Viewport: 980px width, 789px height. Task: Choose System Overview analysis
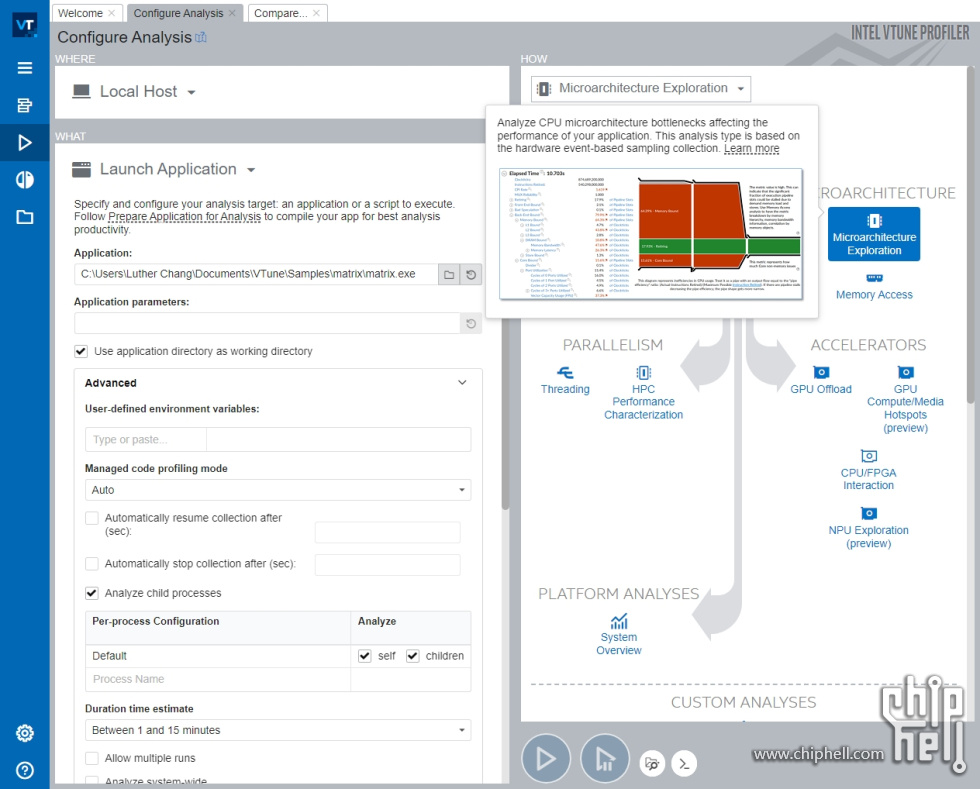619,635
